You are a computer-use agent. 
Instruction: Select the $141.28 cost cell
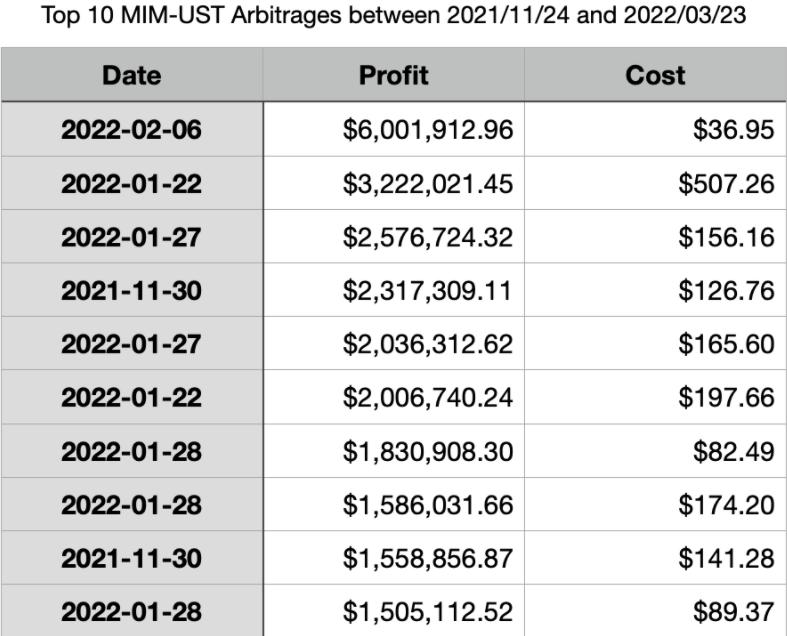coord(726,559)
